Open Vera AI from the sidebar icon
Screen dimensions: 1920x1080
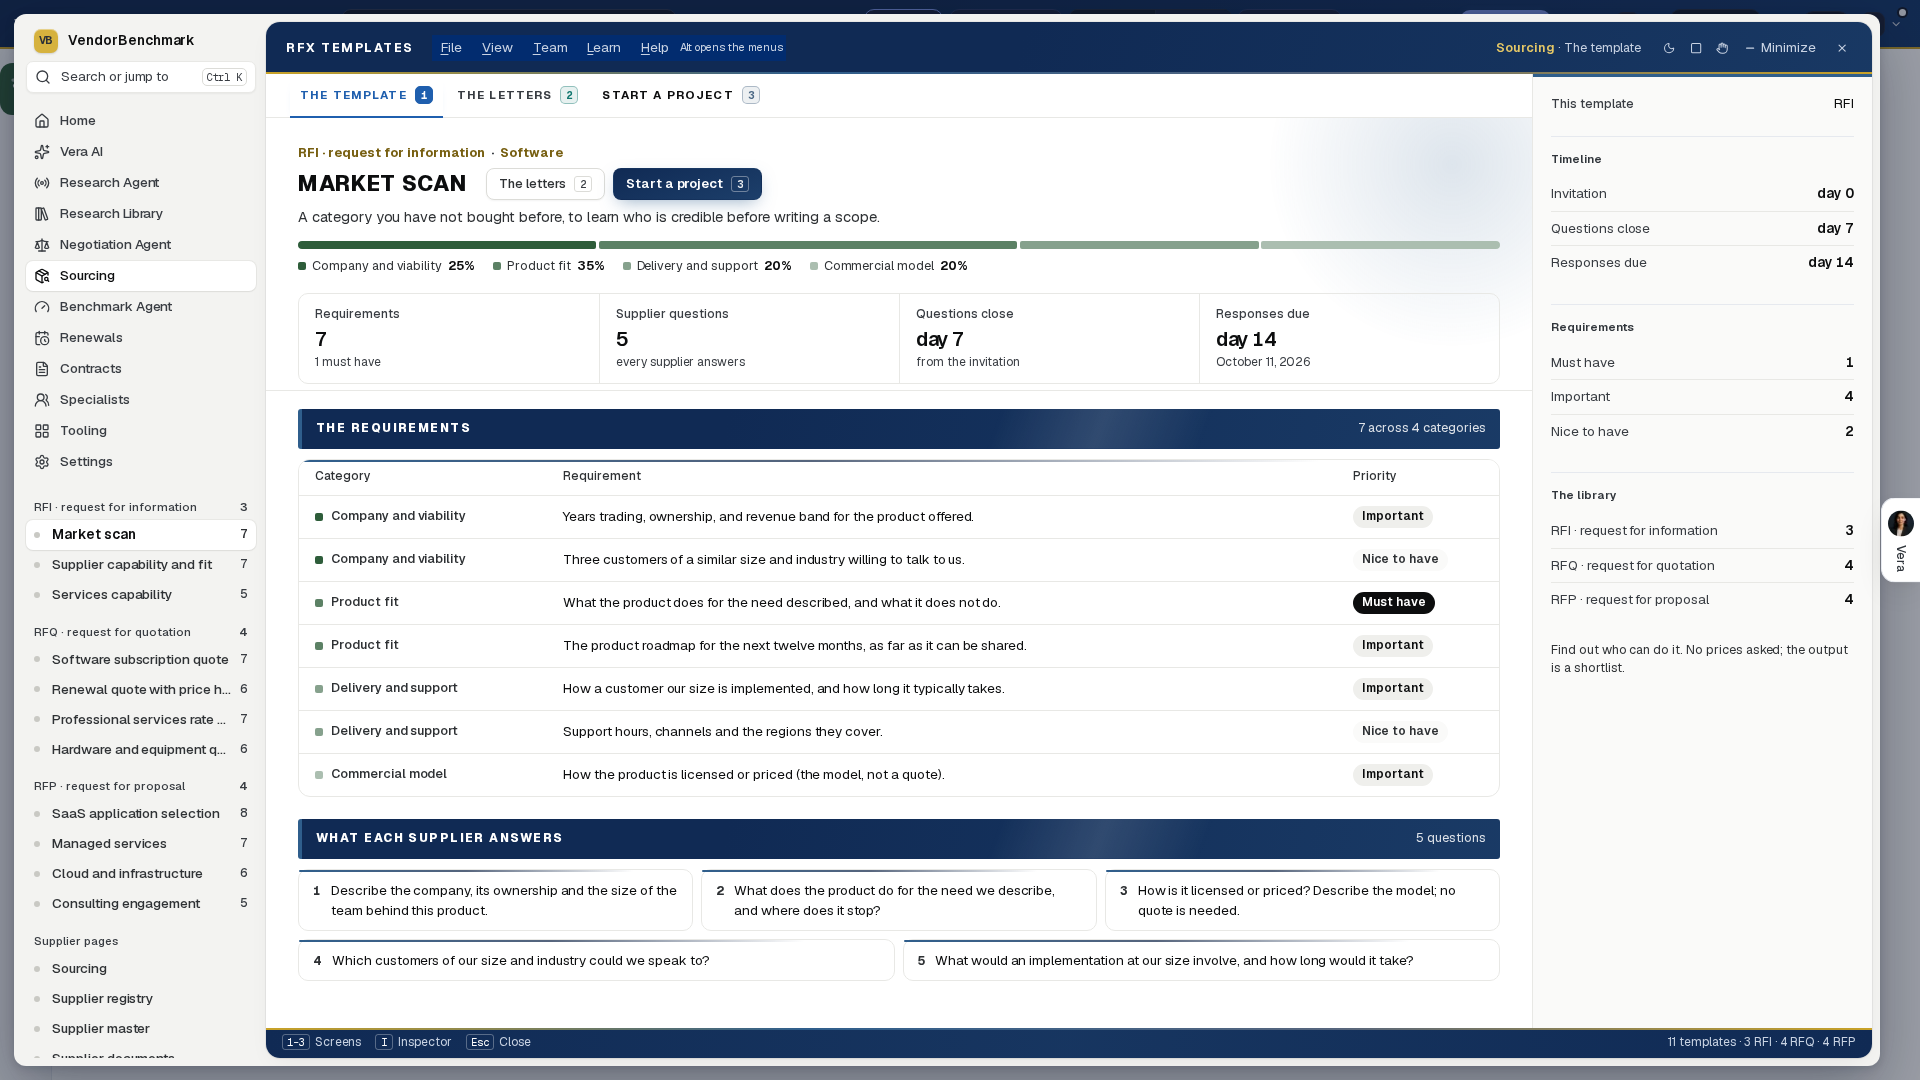tap(42, 152)
